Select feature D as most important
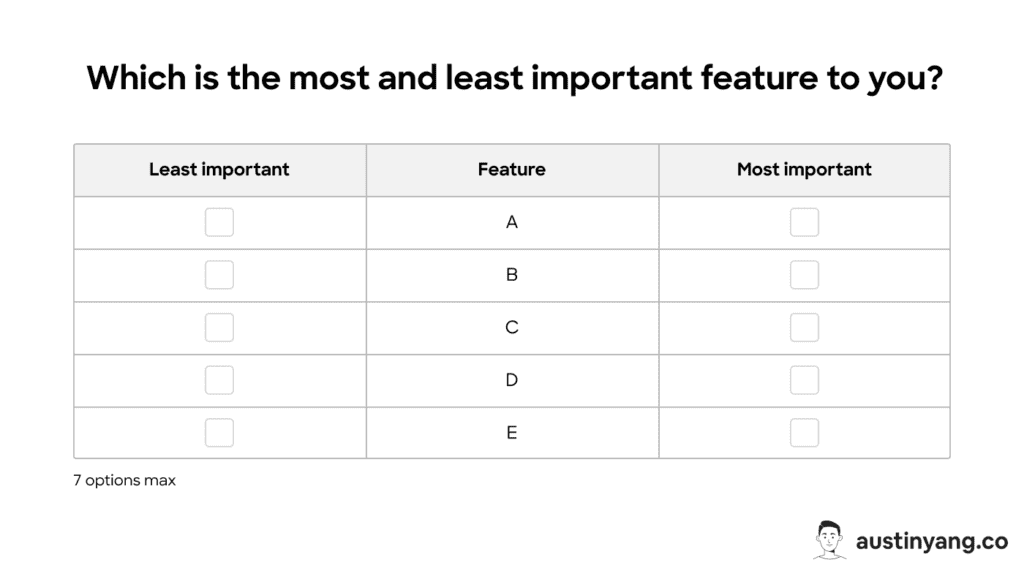 pos(804,380)
